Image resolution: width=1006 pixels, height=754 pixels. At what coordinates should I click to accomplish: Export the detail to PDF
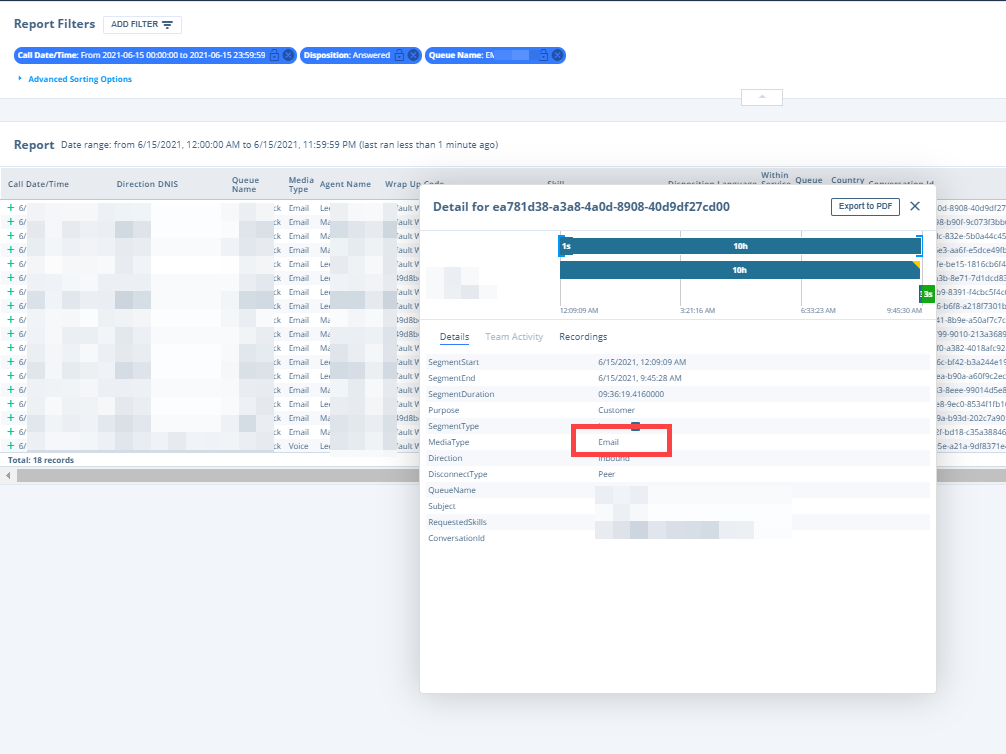[865, 207]
